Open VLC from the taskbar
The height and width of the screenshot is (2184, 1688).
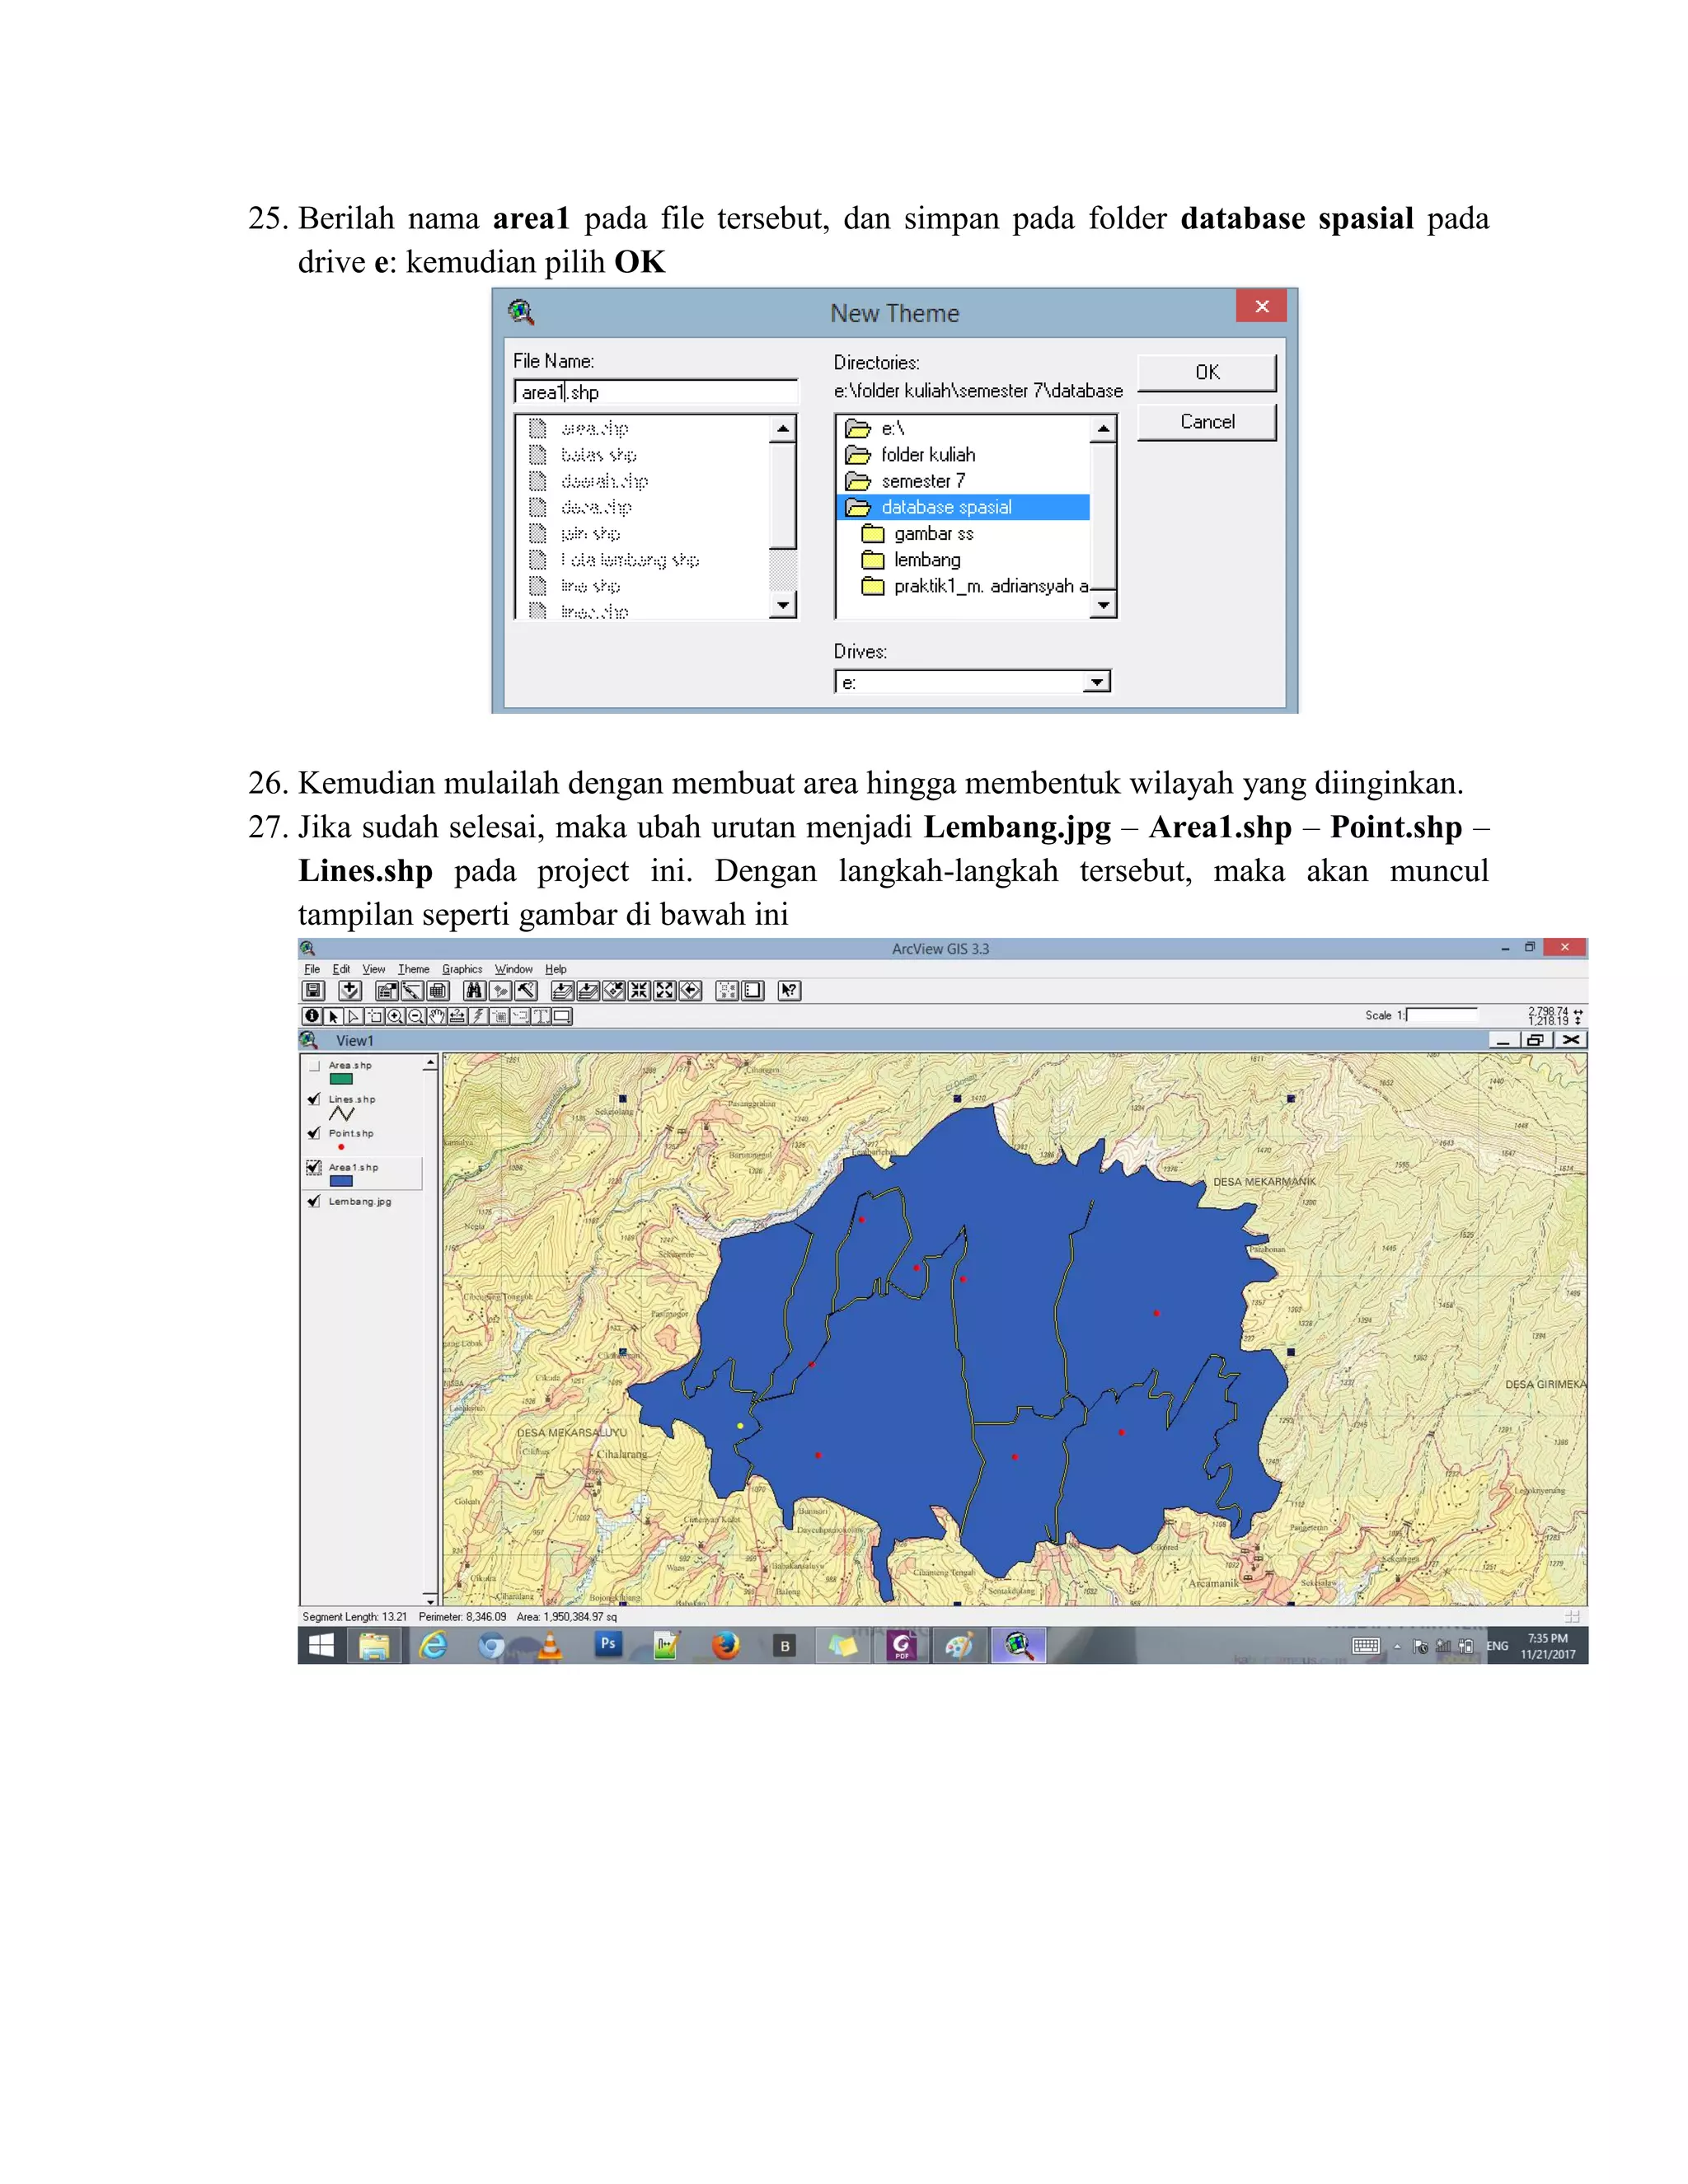550,1645
